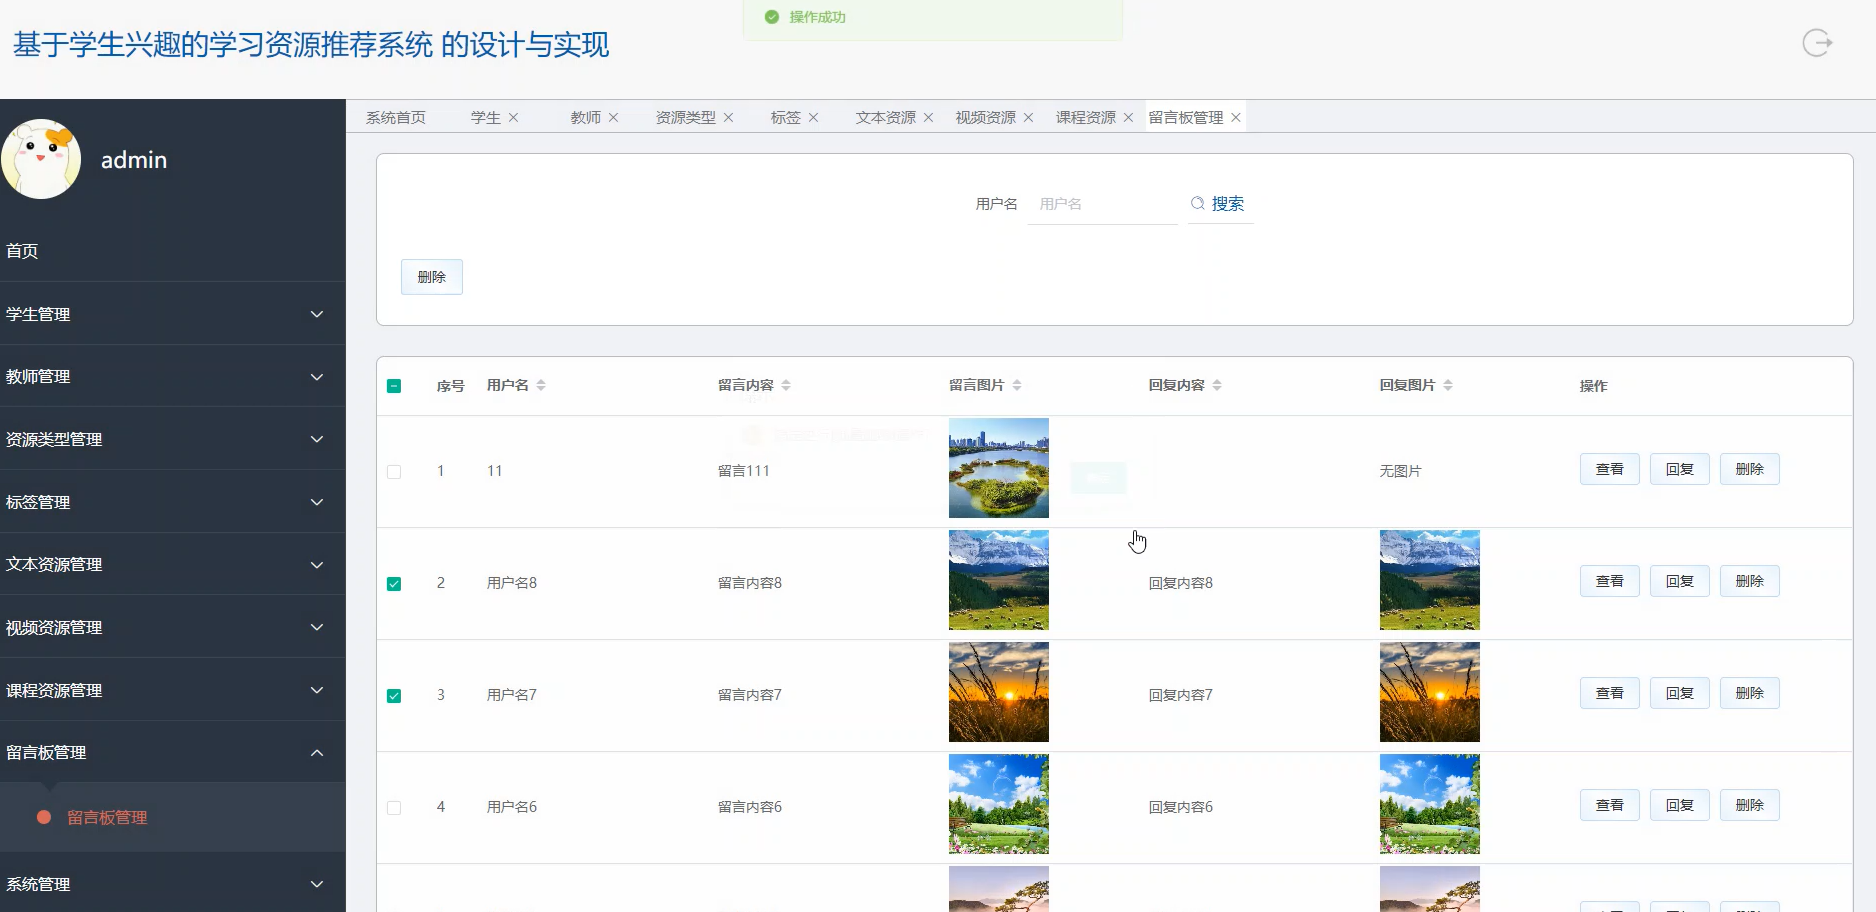Expand the 标签管理 sidebar menu
This screenshot has width=1876, height=912.
(x=172, y=502)
